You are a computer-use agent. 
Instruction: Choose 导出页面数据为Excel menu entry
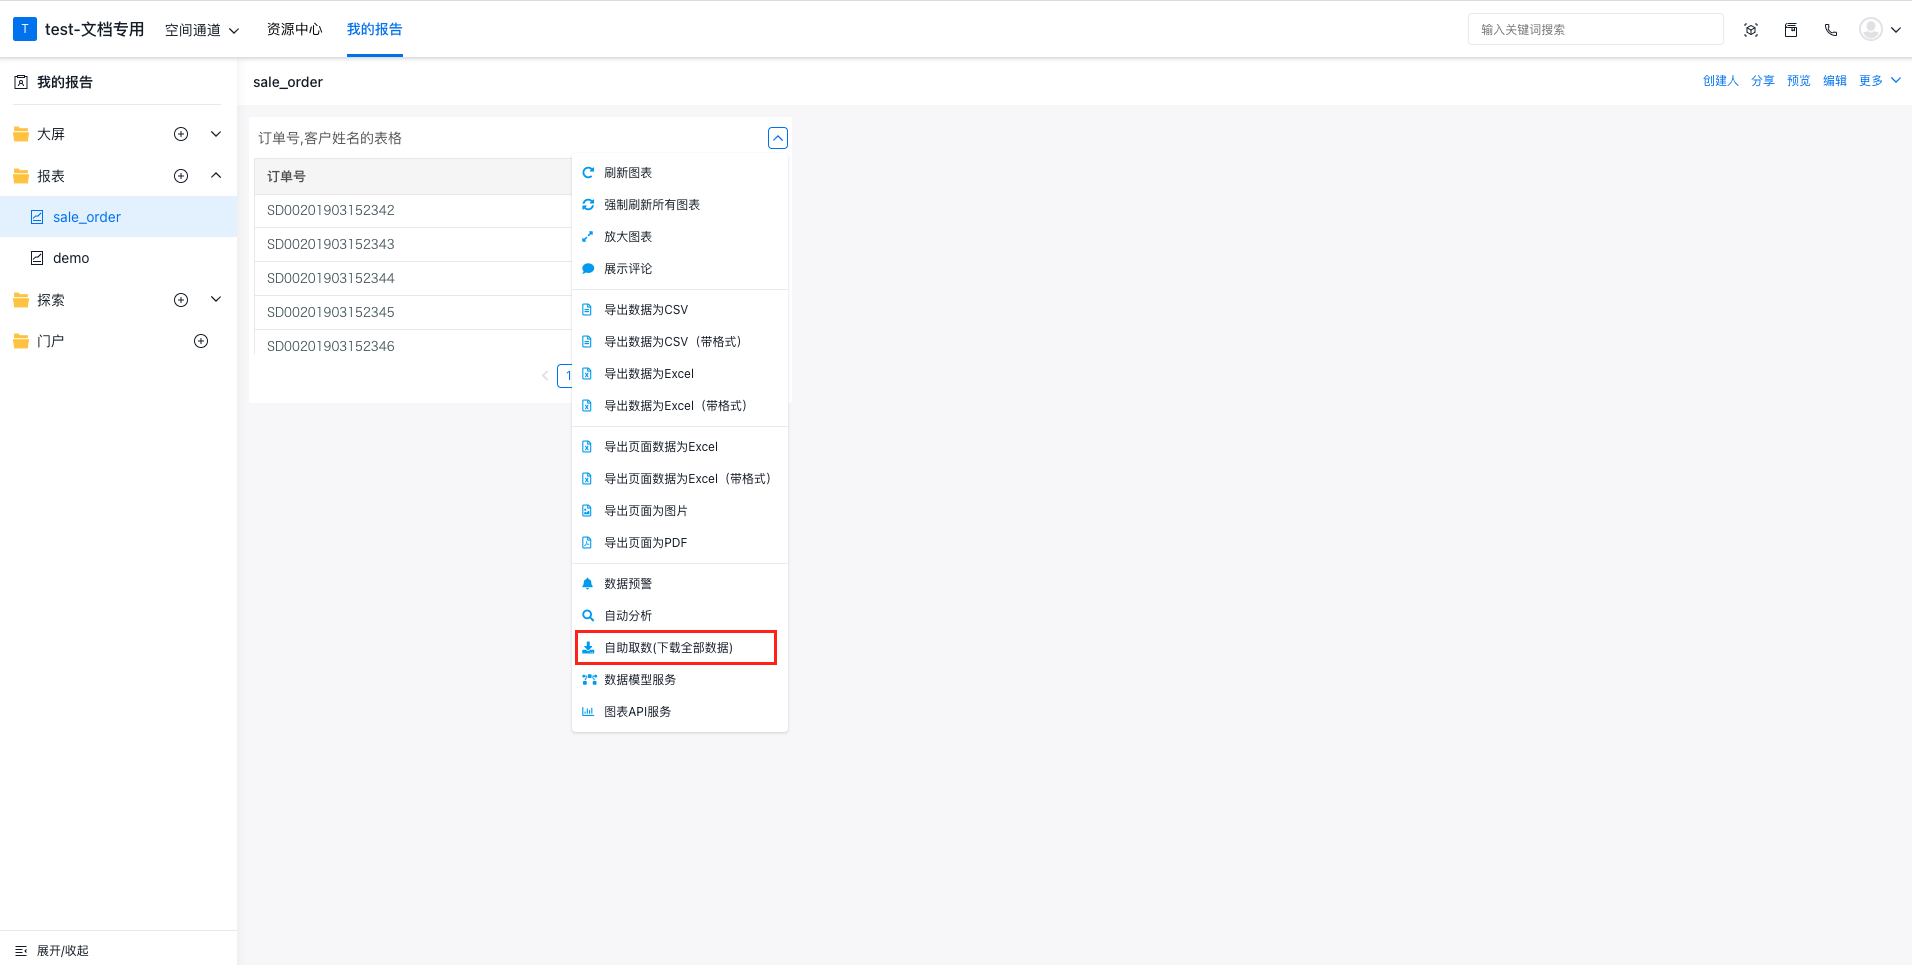coord(680,447)
